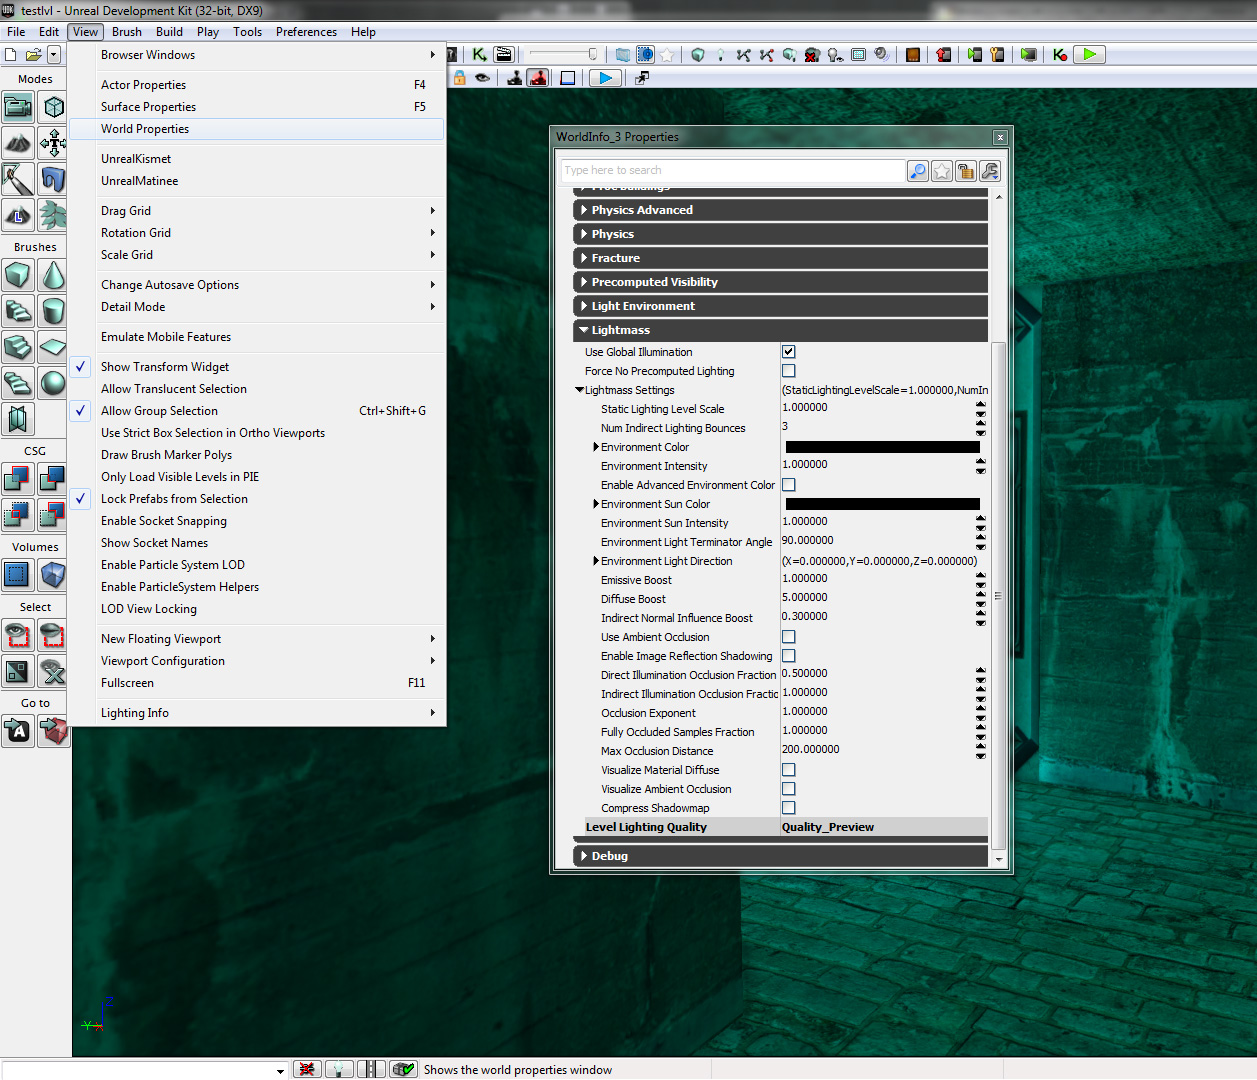Click CSG Add icon

point(18,479)
